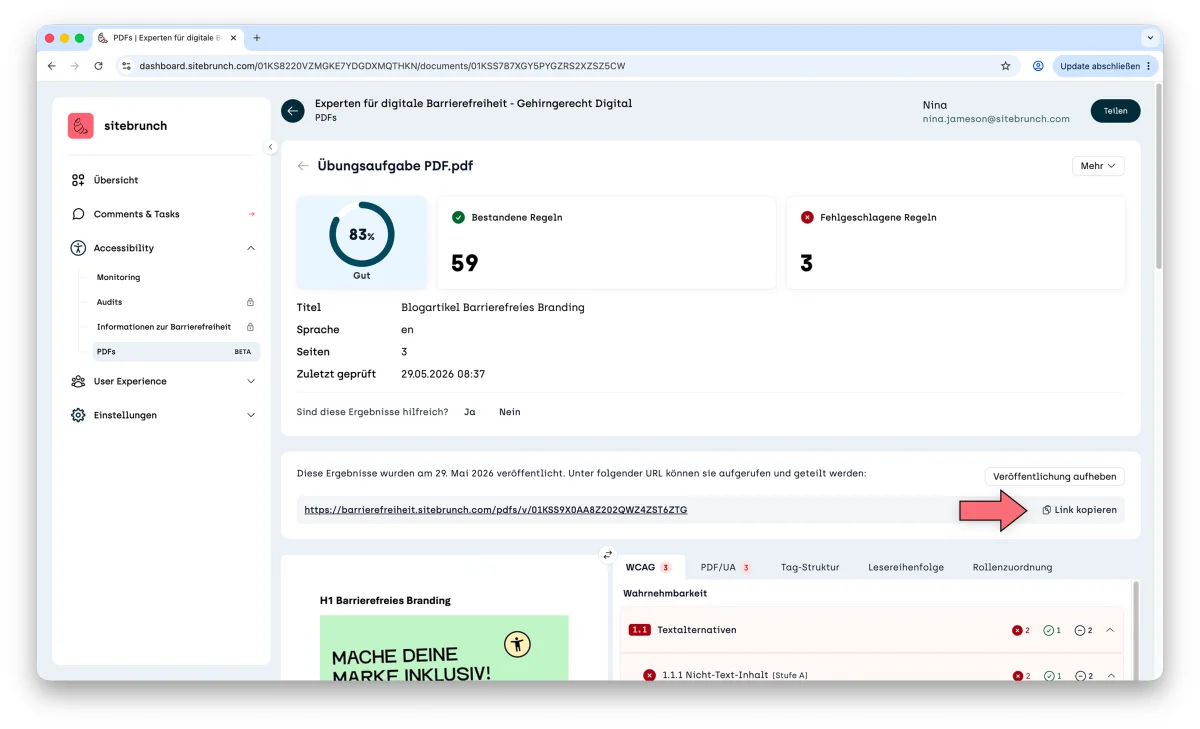Copy link with Link kopieren

[1079, 510]
